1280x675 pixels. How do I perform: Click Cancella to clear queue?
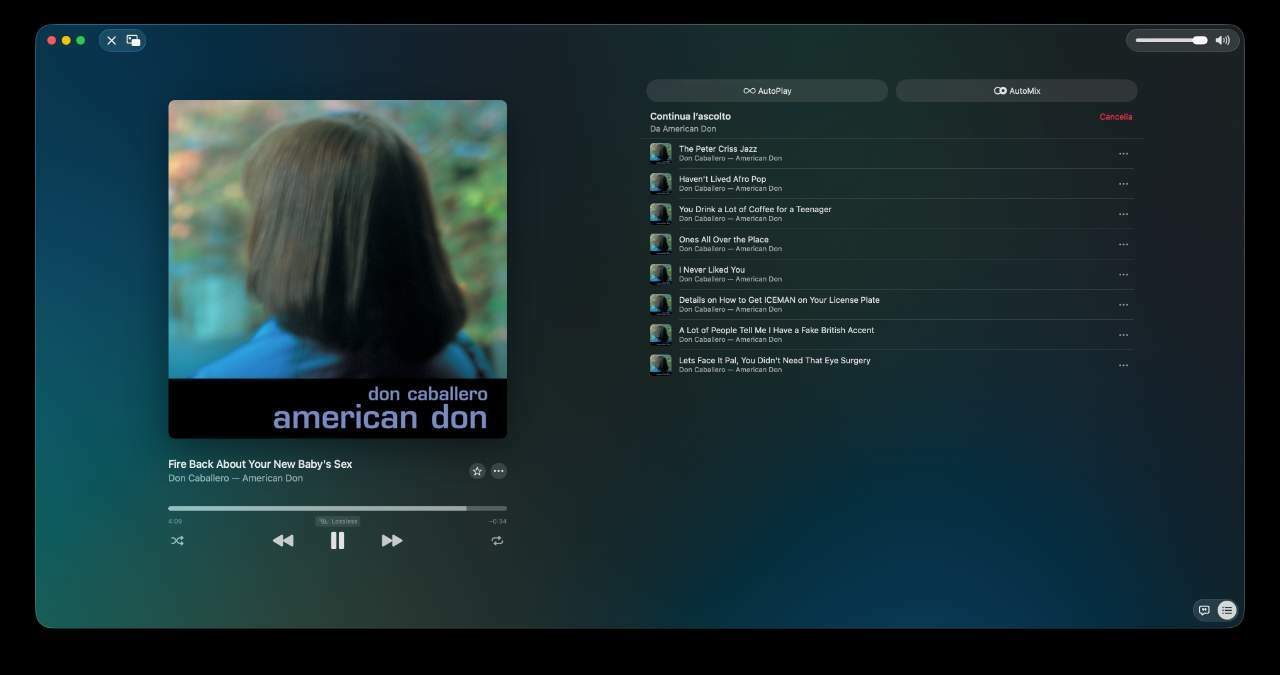(1116, 117)
